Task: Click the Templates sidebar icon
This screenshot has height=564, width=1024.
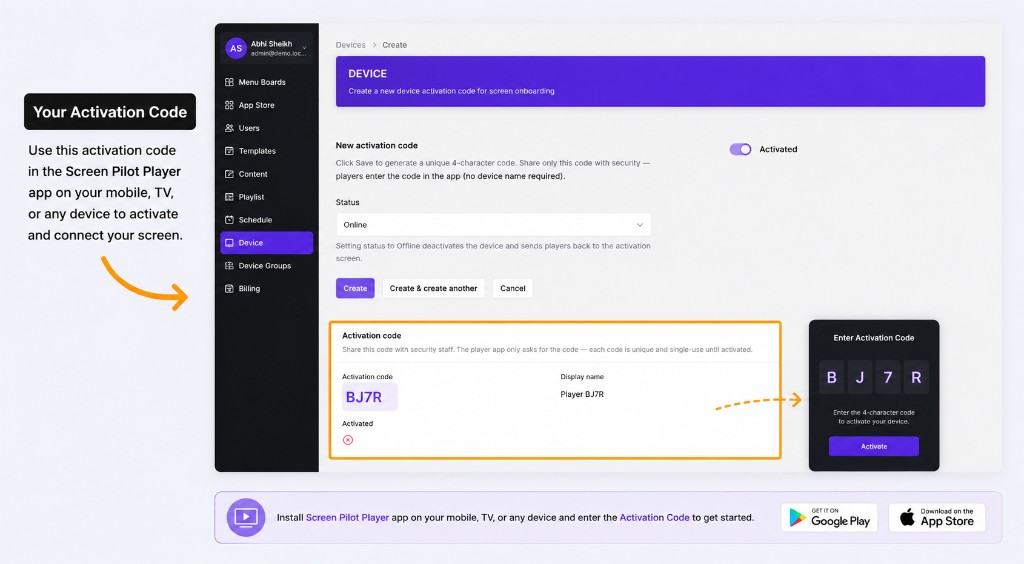Action: pyautogui.click(x=229, y=151)
